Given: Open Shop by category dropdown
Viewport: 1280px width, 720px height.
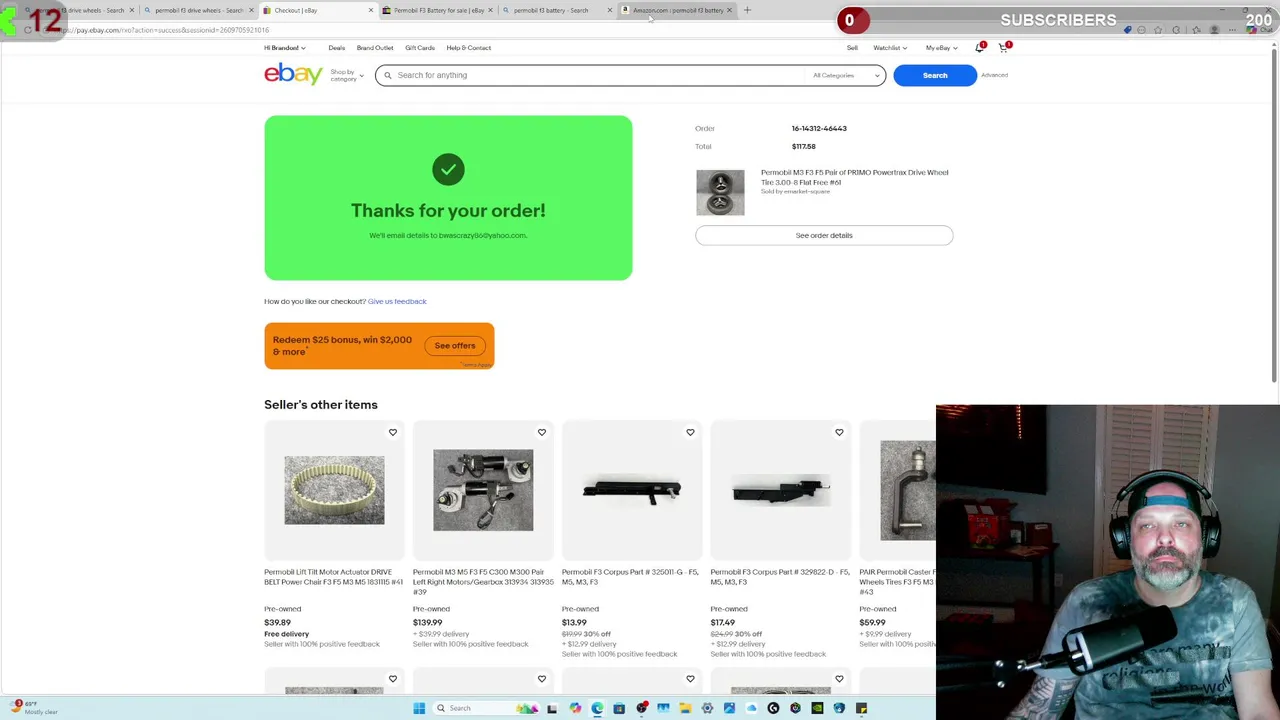Looking at the screenshot, I should point(347,75).
